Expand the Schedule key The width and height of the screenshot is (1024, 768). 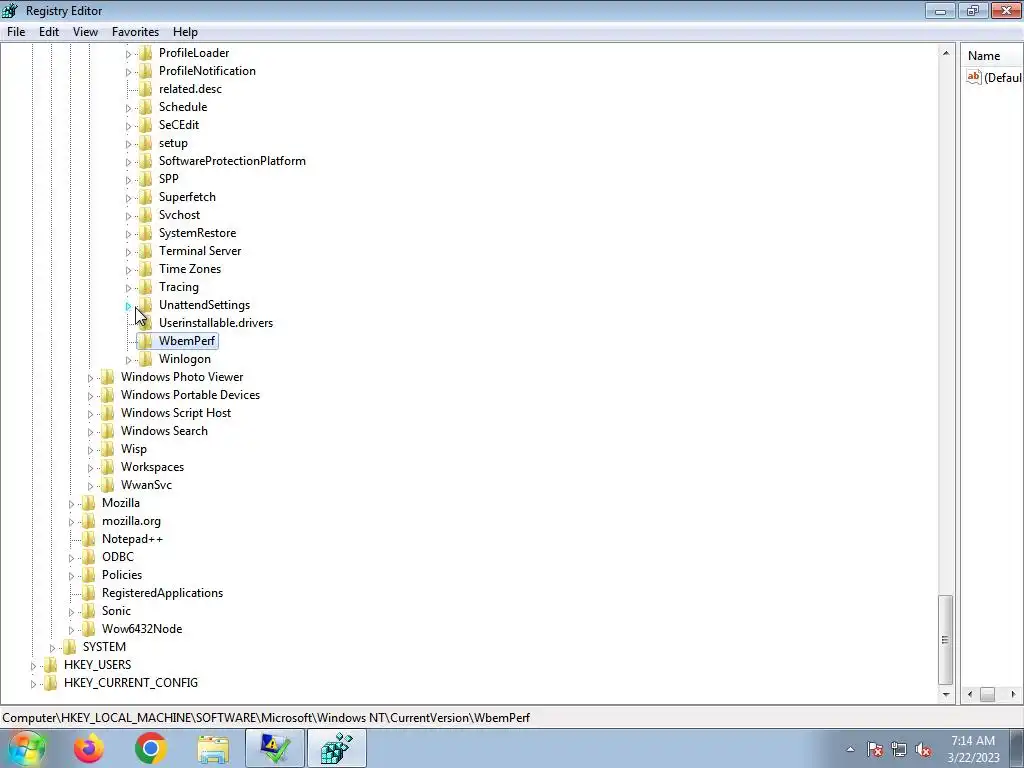pos(129,108)
